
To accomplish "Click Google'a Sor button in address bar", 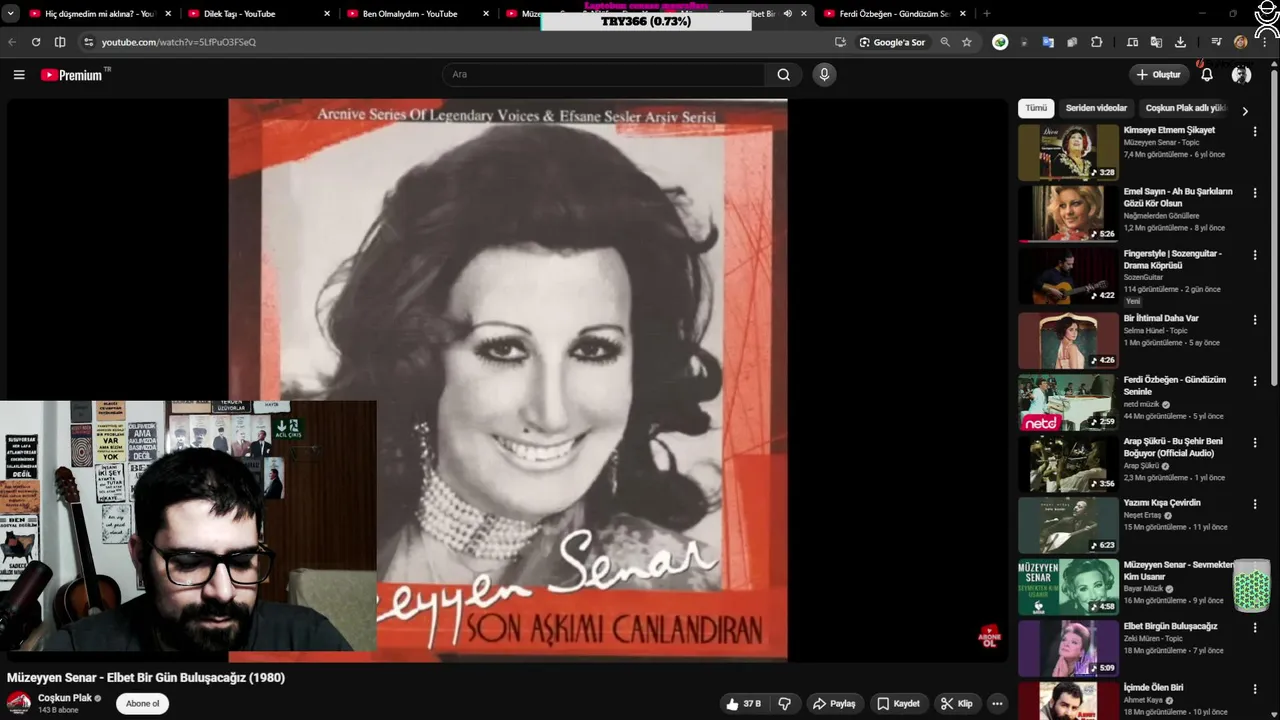I will click(892, 42).
